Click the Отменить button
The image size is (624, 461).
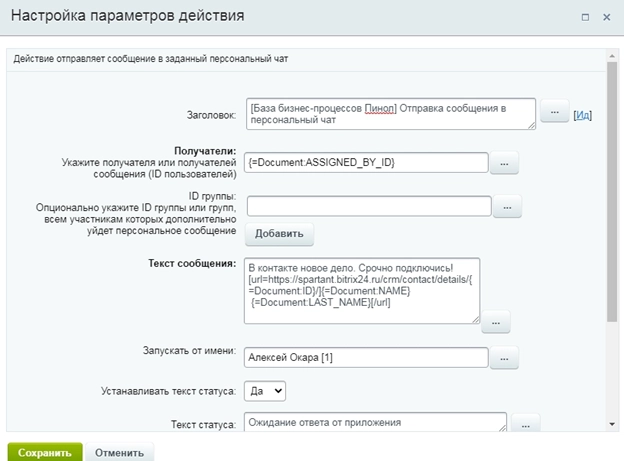[x=119, y=452]
